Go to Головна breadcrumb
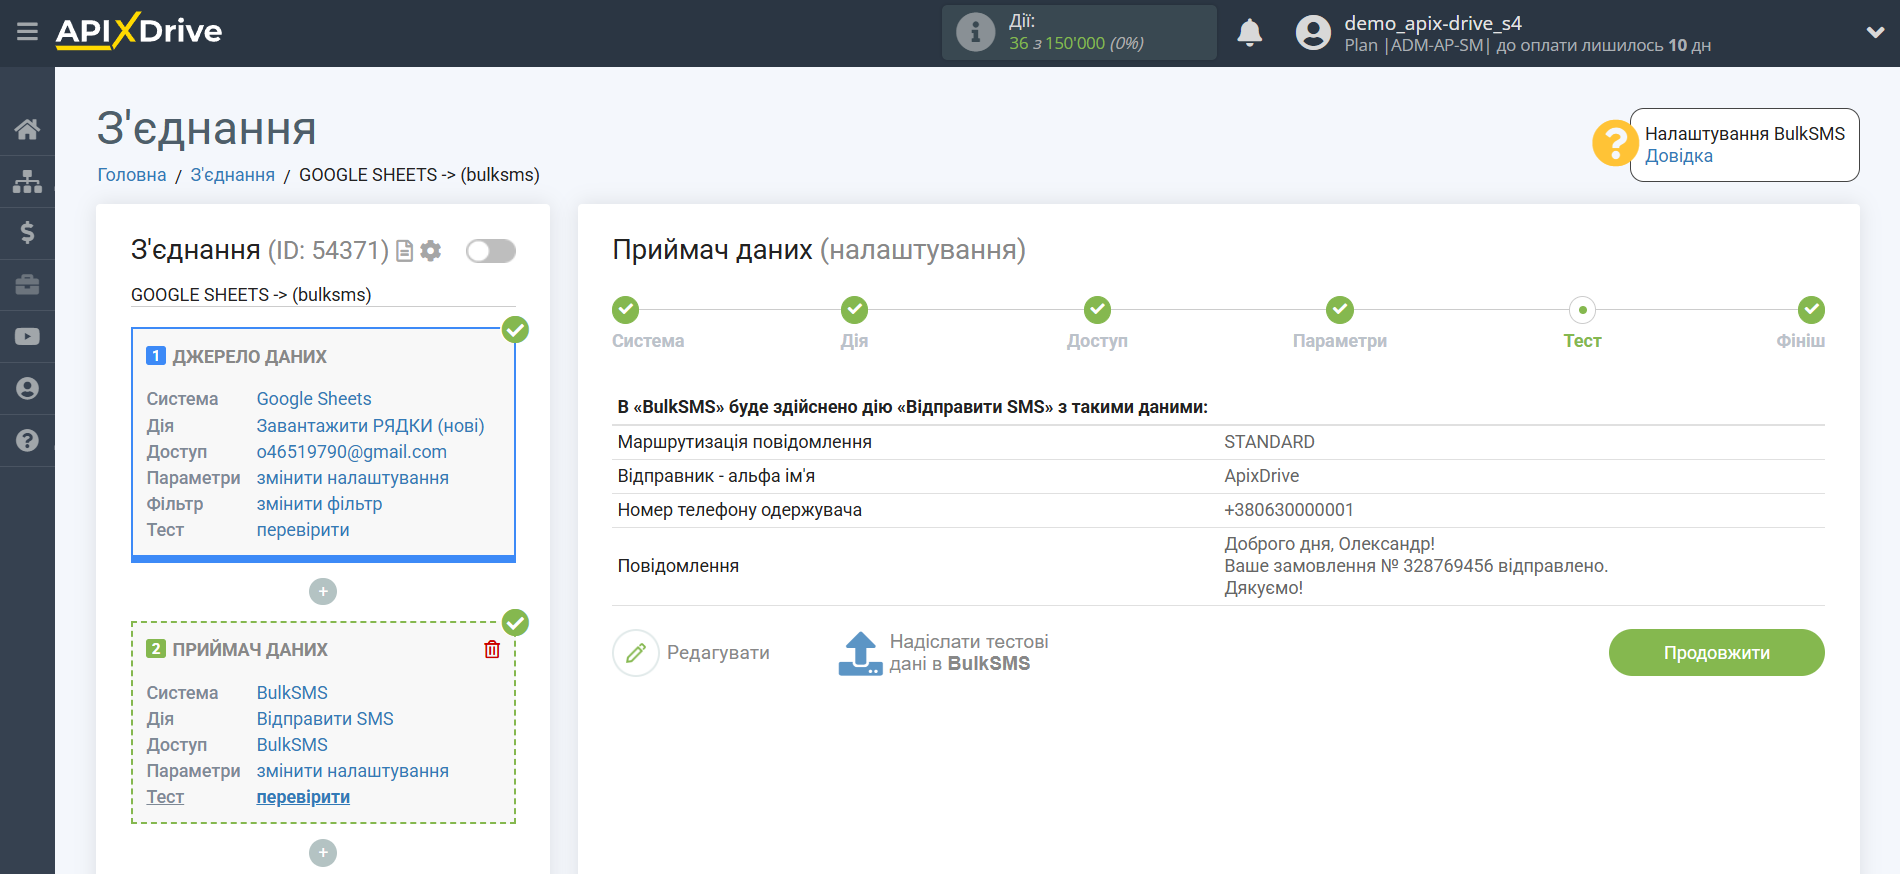The height and width of the screenshot is (874, 1900). (131, 175)
